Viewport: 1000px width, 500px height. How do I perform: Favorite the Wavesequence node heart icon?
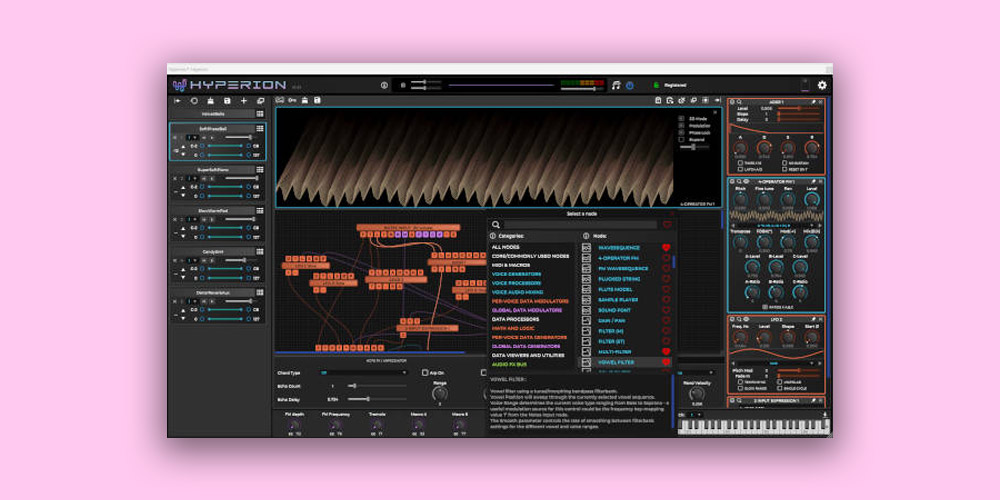[666, 247]
